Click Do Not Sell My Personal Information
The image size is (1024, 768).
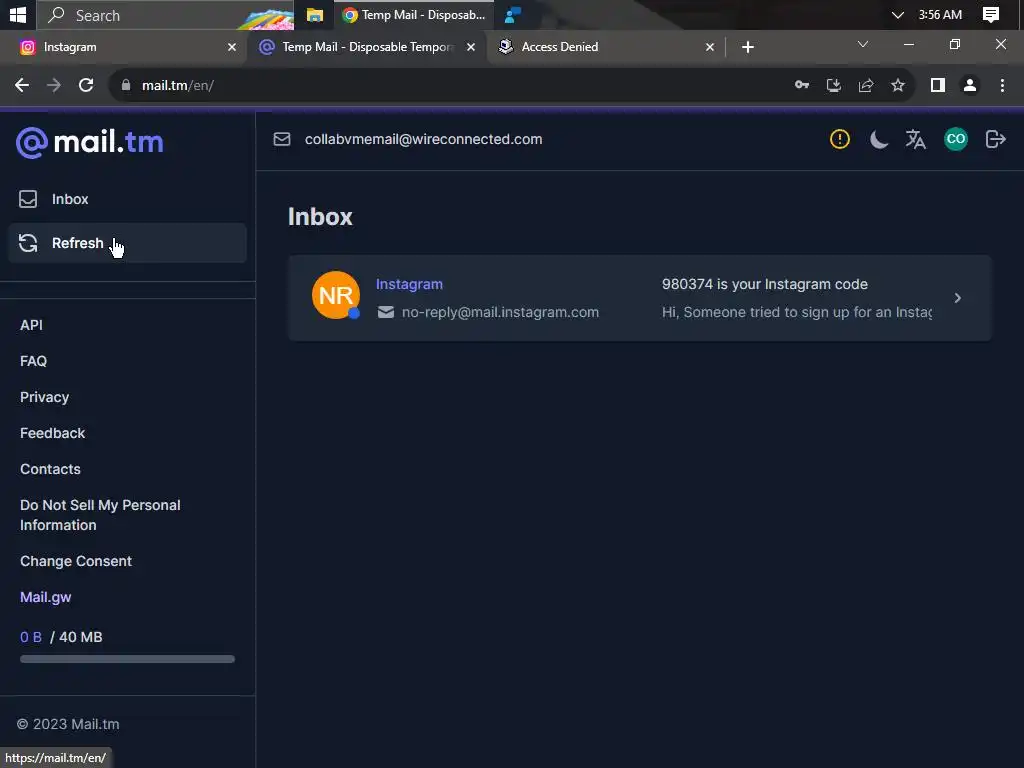click(100, 515)
